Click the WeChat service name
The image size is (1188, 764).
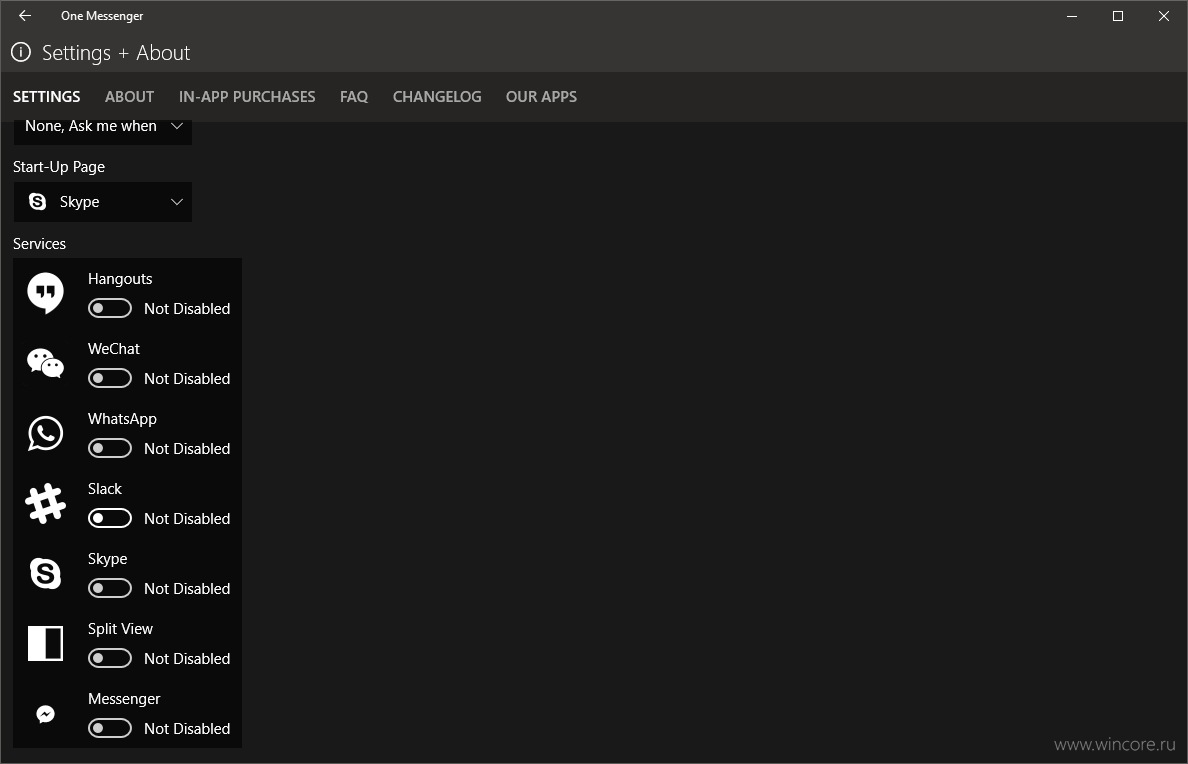(x=114, y=349)
